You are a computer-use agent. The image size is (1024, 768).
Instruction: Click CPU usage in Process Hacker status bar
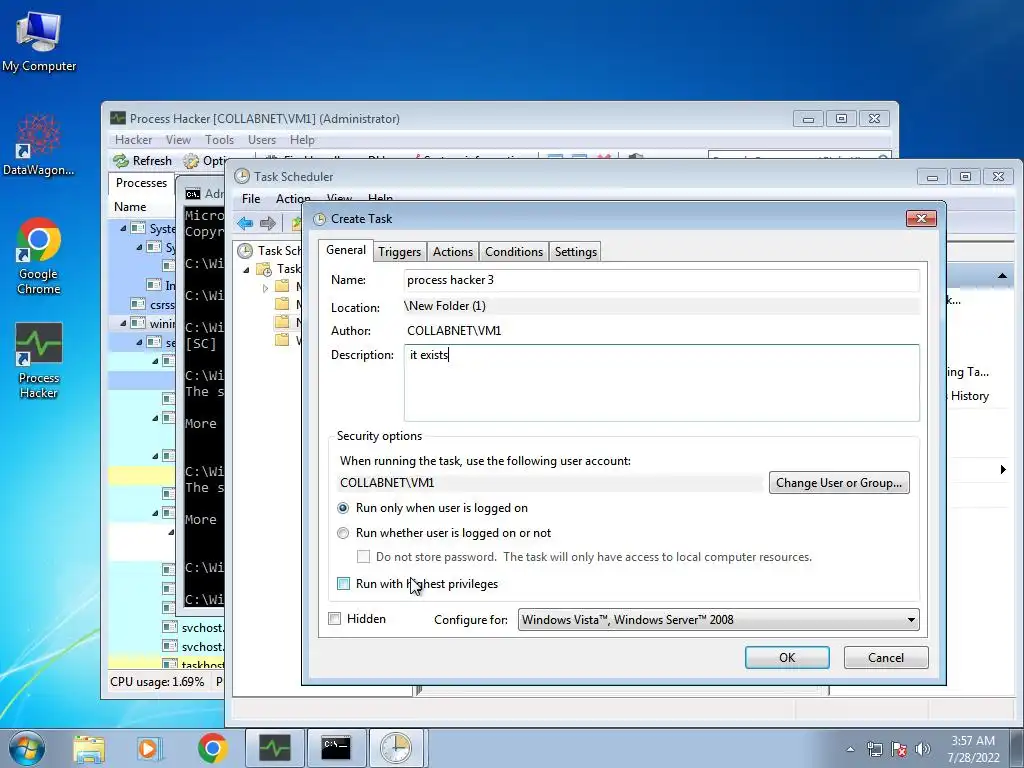[x=157, y=682]
